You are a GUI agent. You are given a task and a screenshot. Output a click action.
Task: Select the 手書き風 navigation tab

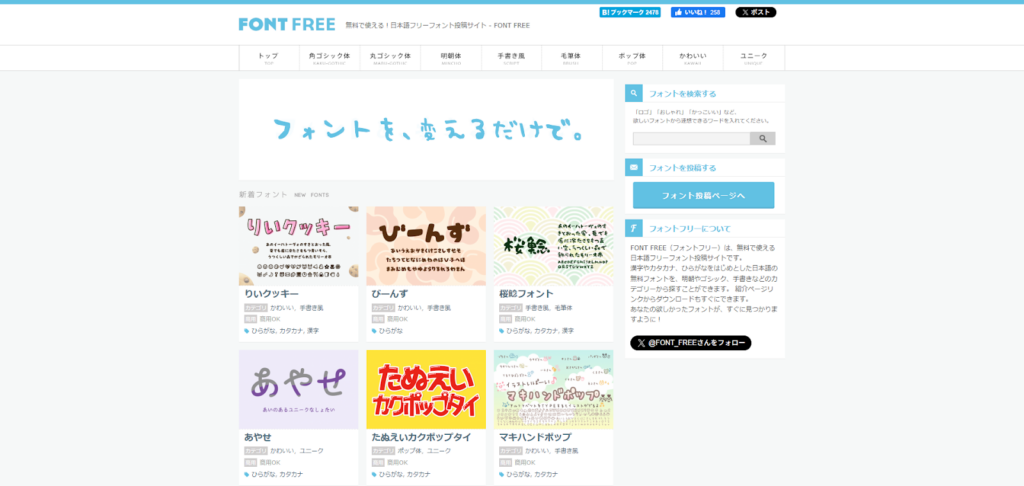tap(511, 58)
